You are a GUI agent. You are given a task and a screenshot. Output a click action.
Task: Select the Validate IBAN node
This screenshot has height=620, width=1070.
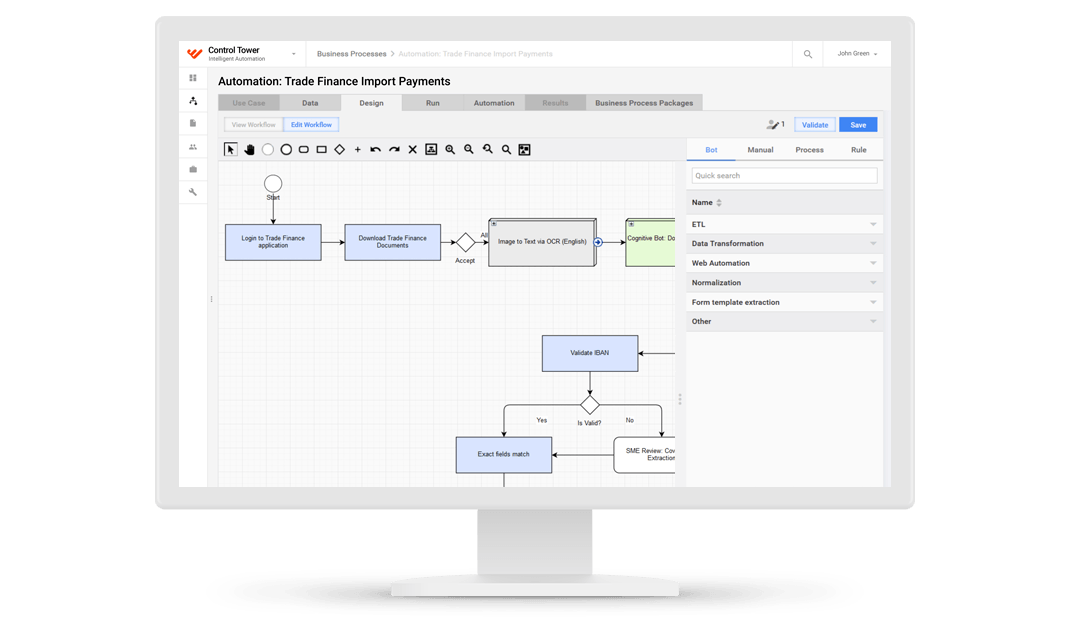coord(590,353)
